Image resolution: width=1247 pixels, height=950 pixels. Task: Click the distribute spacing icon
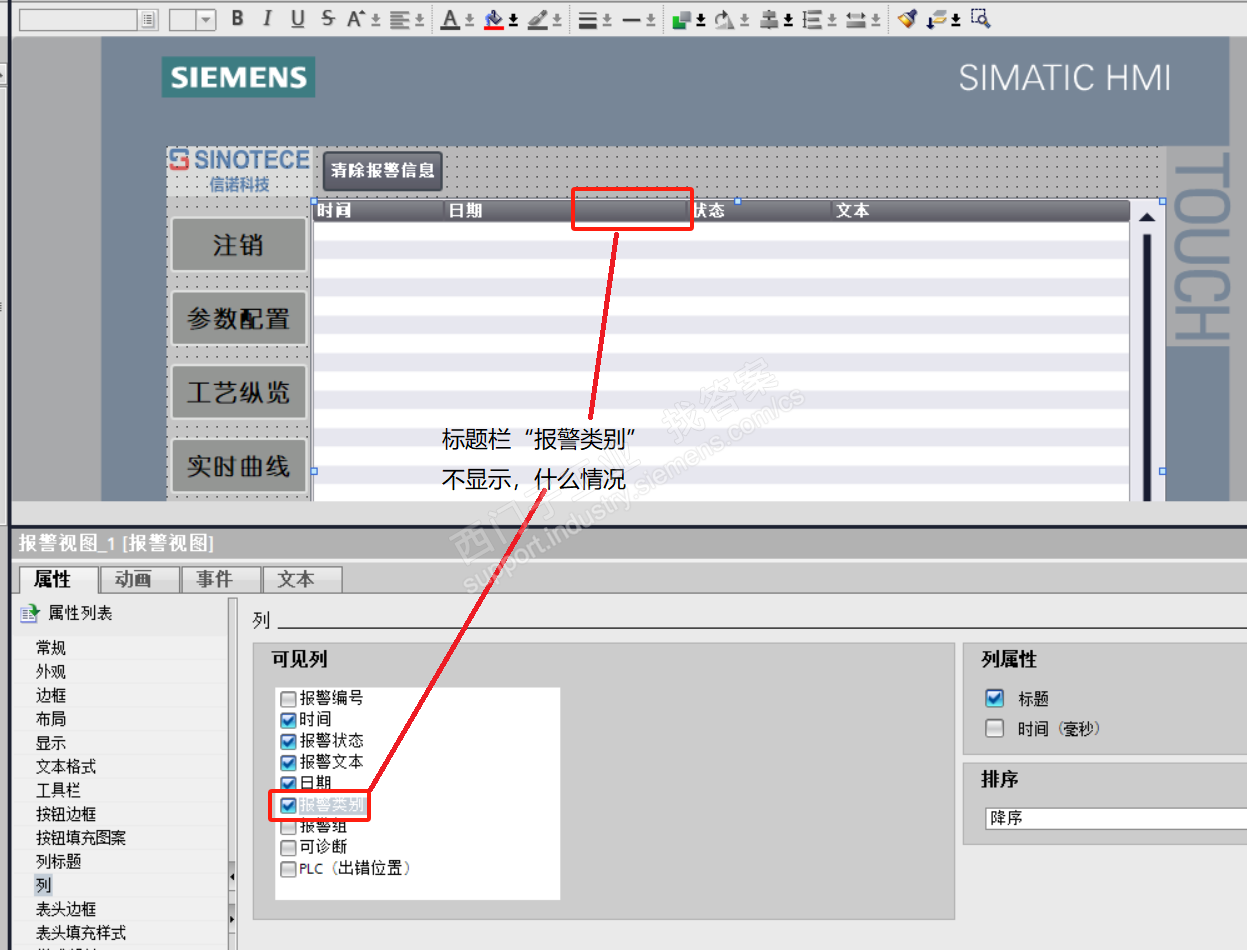(812, 19)
